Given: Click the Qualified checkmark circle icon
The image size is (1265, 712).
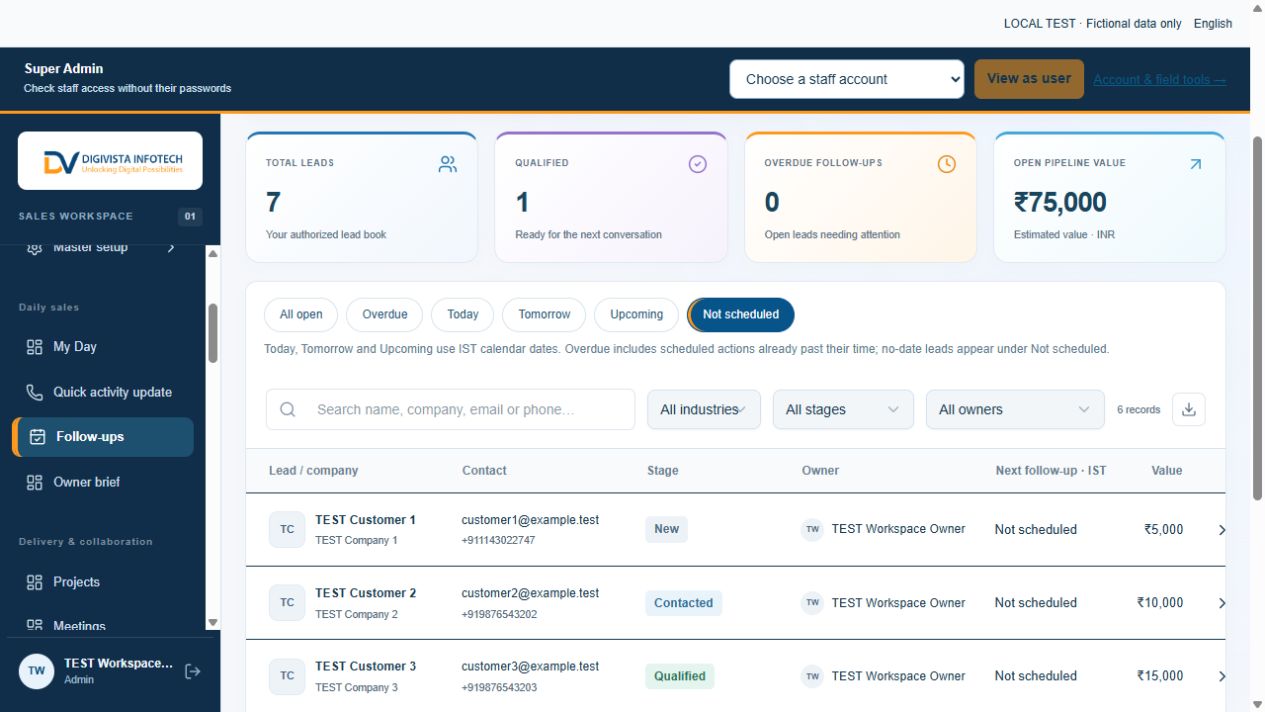Looking at the screenshot, I should 698,164.
